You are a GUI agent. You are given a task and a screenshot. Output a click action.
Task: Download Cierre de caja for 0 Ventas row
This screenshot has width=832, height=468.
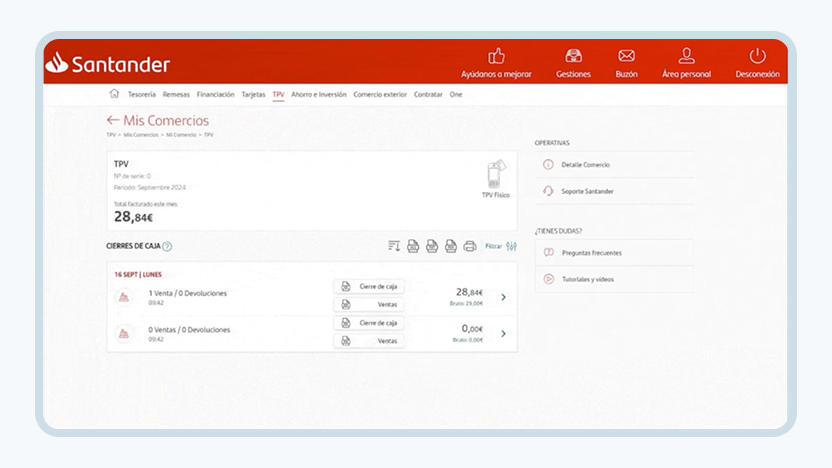369,323
